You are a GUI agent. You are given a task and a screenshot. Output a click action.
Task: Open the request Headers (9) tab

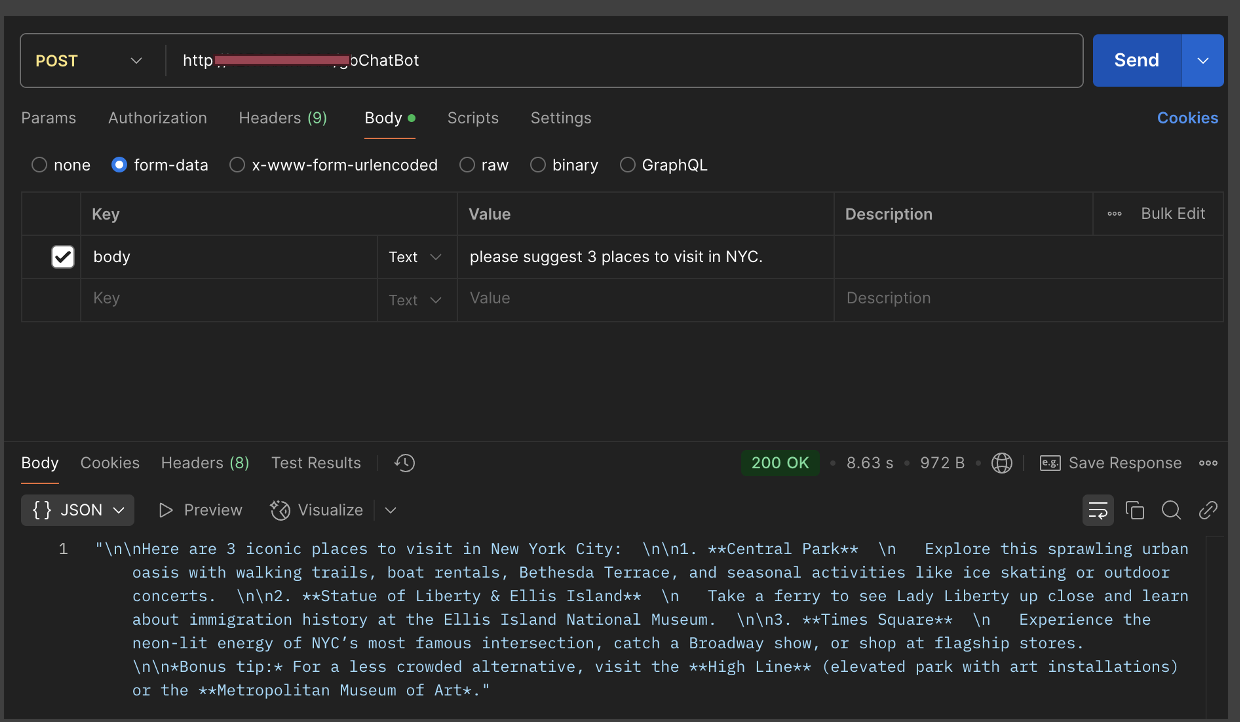283,118
